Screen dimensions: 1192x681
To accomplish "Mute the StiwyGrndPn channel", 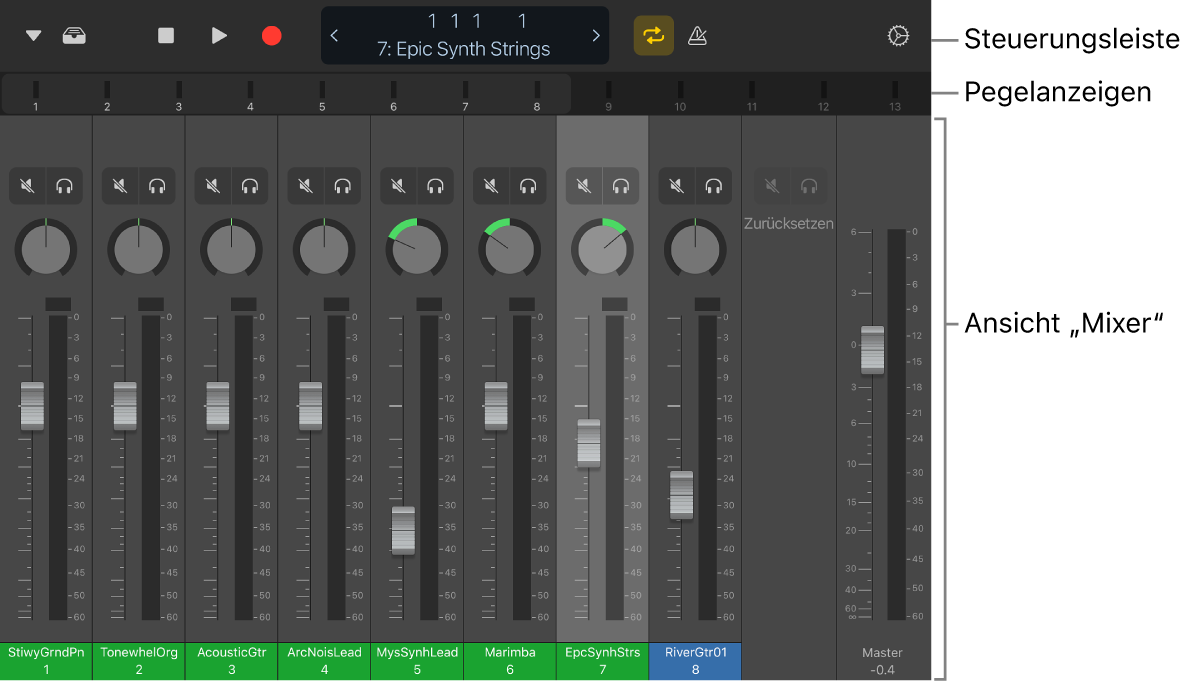I will 28,186.
